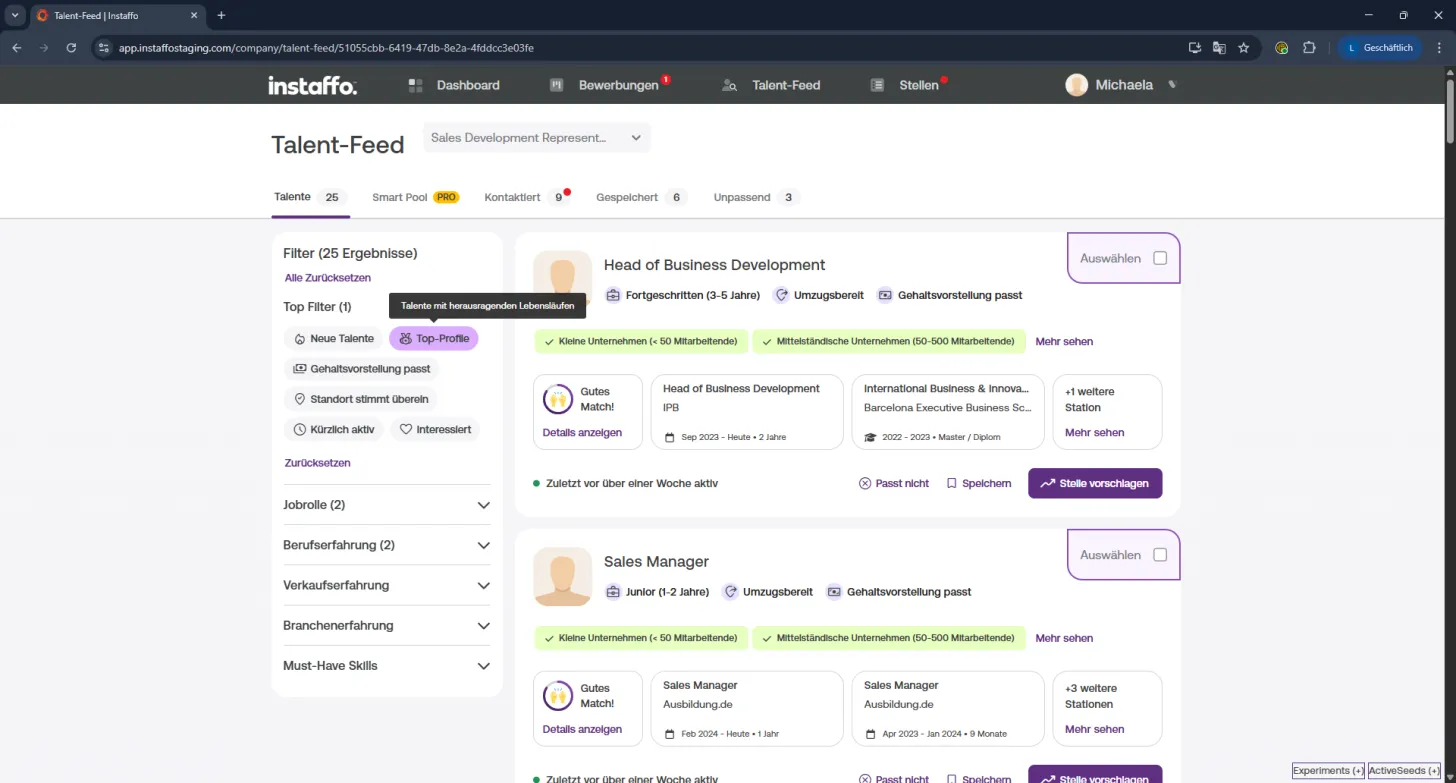
Task: Expand the Must-Have Skills filter section
Action: (387, 666)
